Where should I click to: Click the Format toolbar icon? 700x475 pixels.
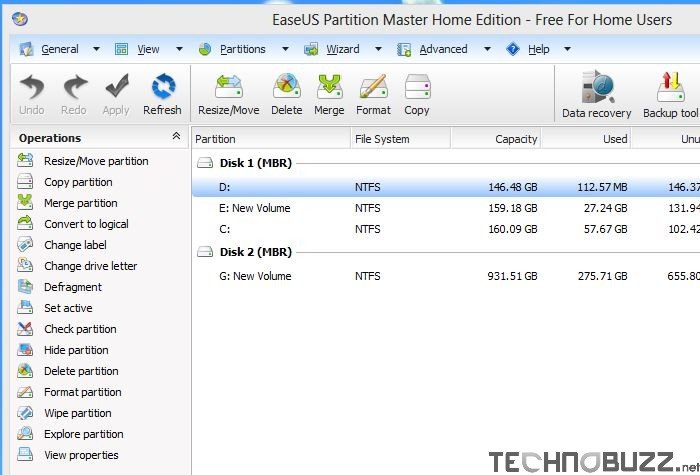pyautogui.click(x=373, y=86)
